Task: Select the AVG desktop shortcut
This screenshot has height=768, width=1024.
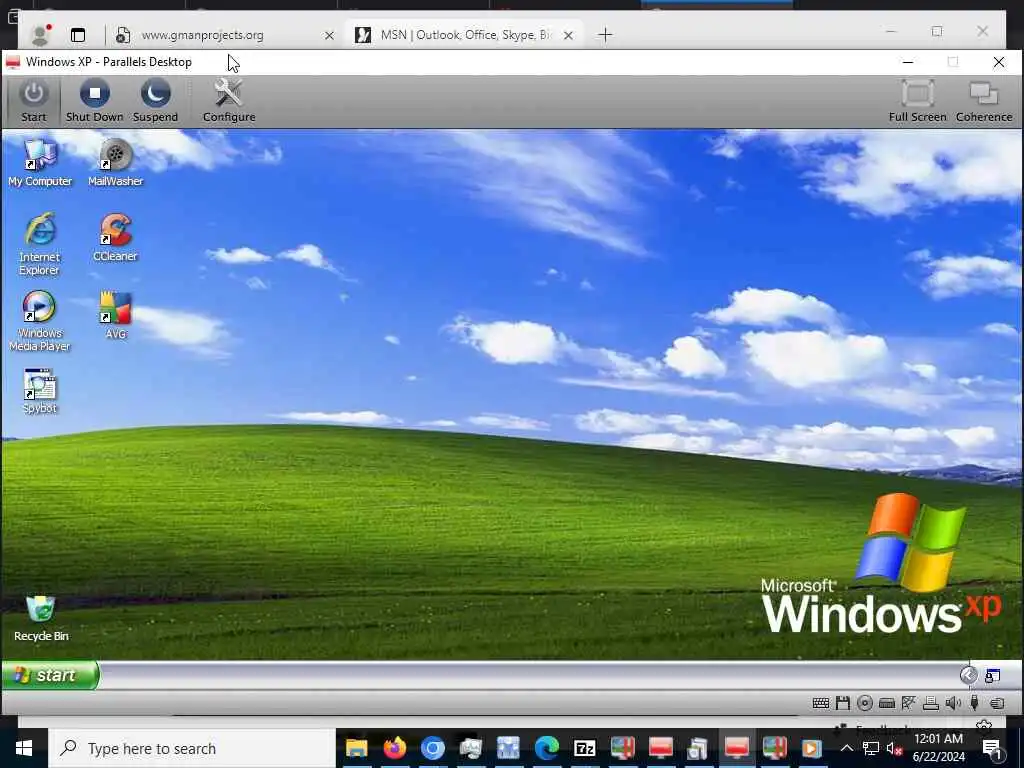Action: (x=116, y=315)
